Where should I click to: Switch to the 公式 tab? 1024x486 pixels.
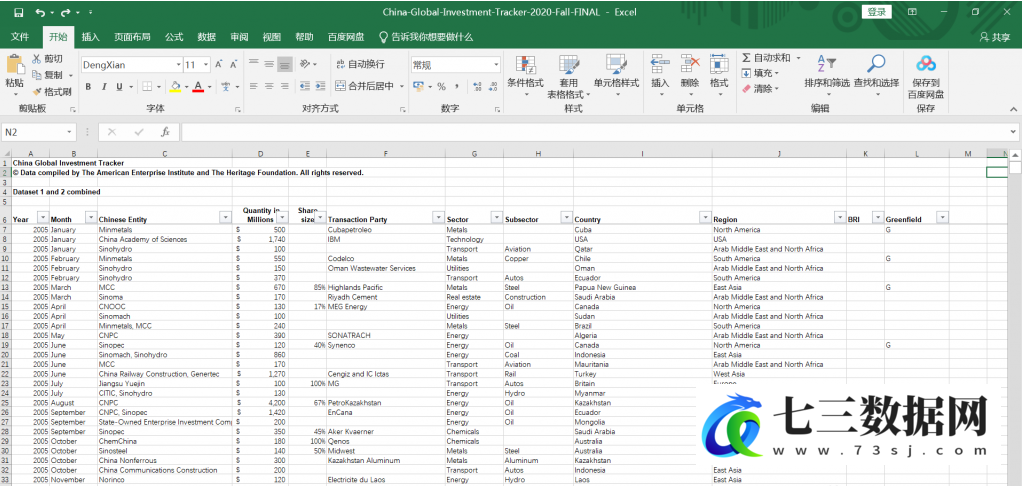174,37
